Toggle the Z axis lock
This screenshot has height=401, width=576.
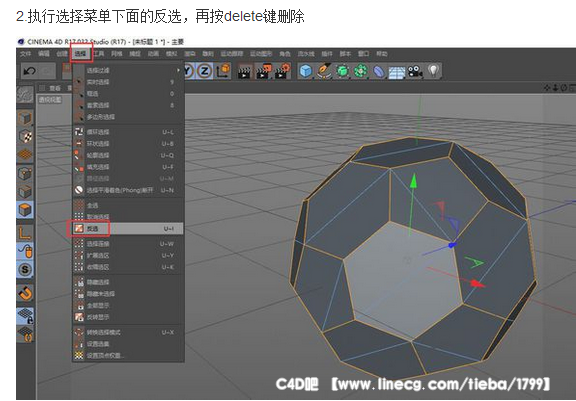click(x=205, y=71)
